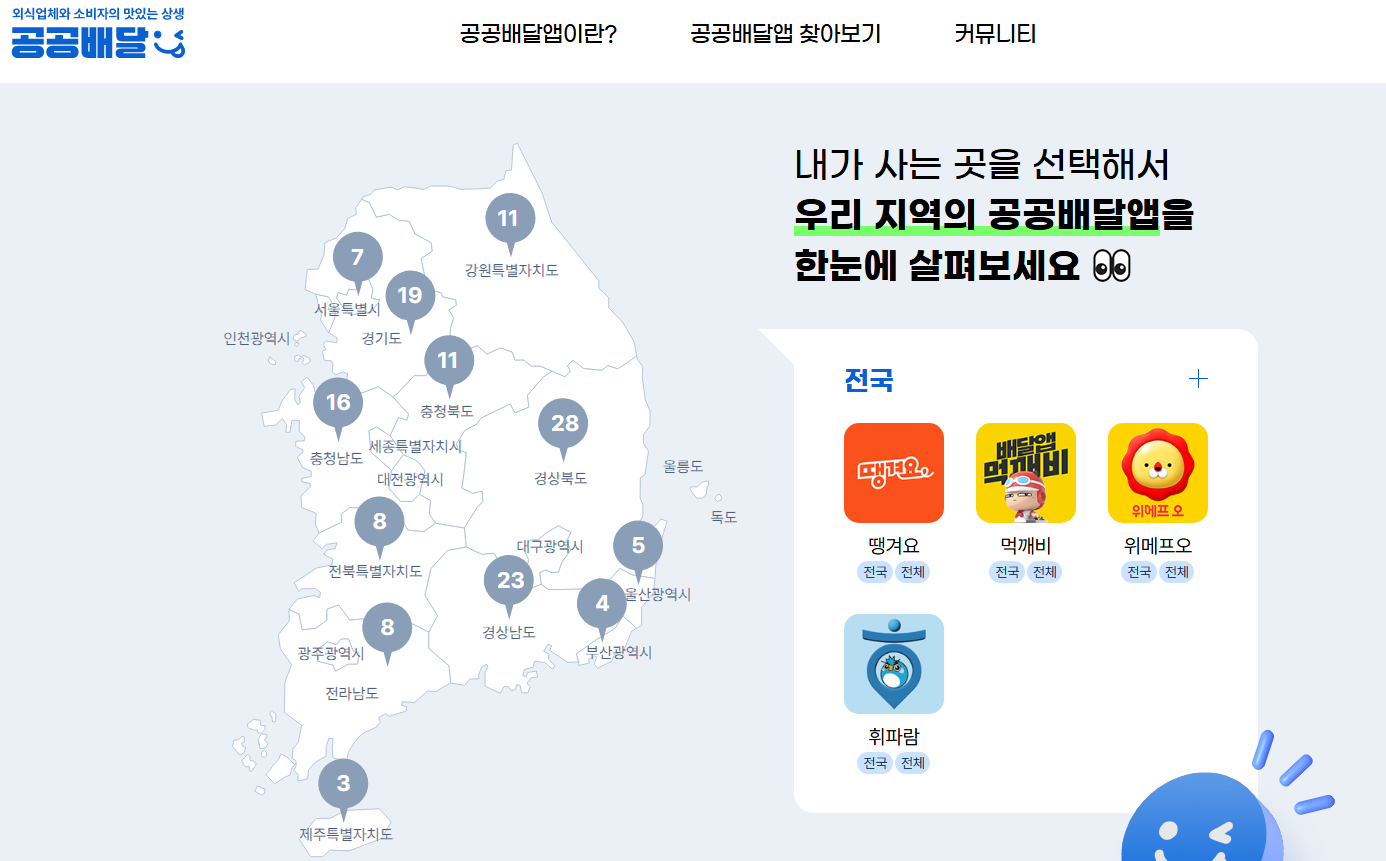Select the 경상남도 map pin showing 23
The width and height of the screenshot is (1386, 861).
pos(510,583)
